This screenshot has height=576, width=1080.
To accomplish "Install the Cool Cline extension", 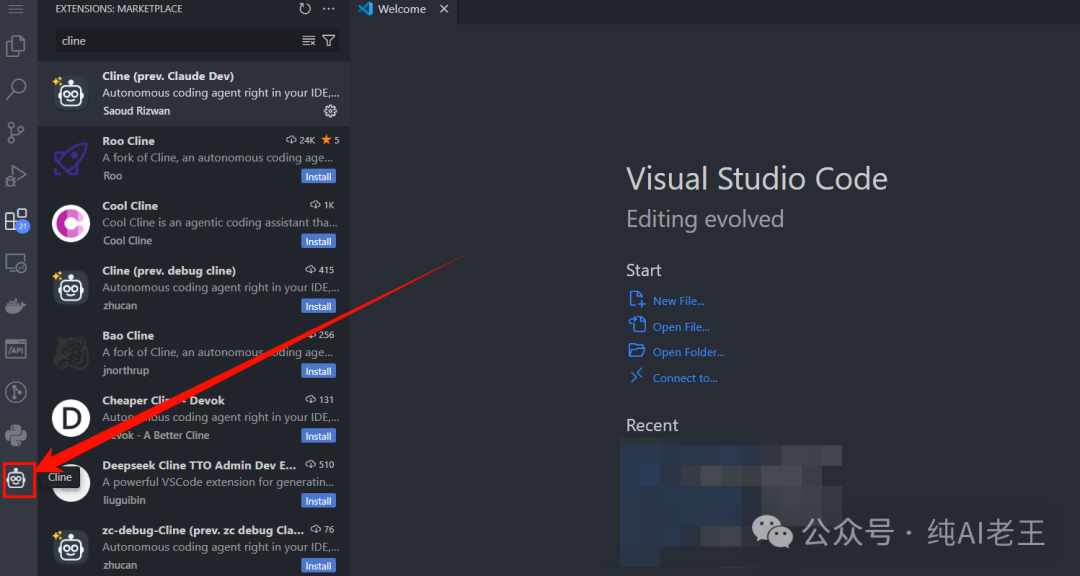I will (x=318, y=241).
